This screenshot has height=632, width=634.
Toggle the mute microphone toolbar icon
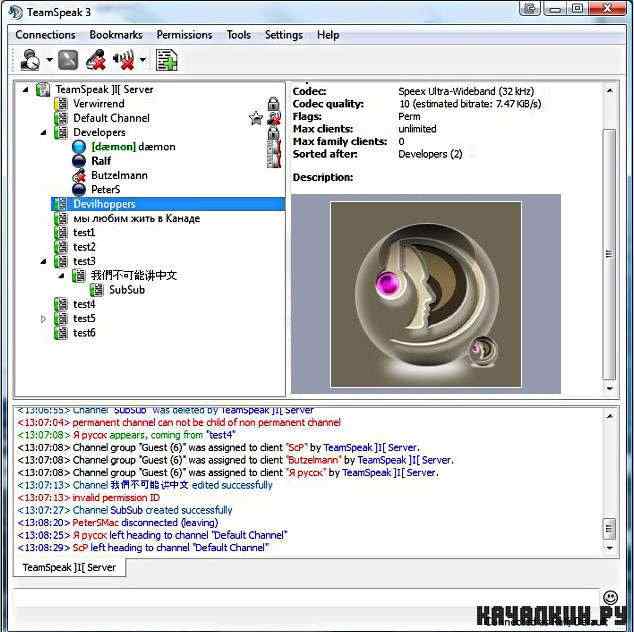coord(96,60)
